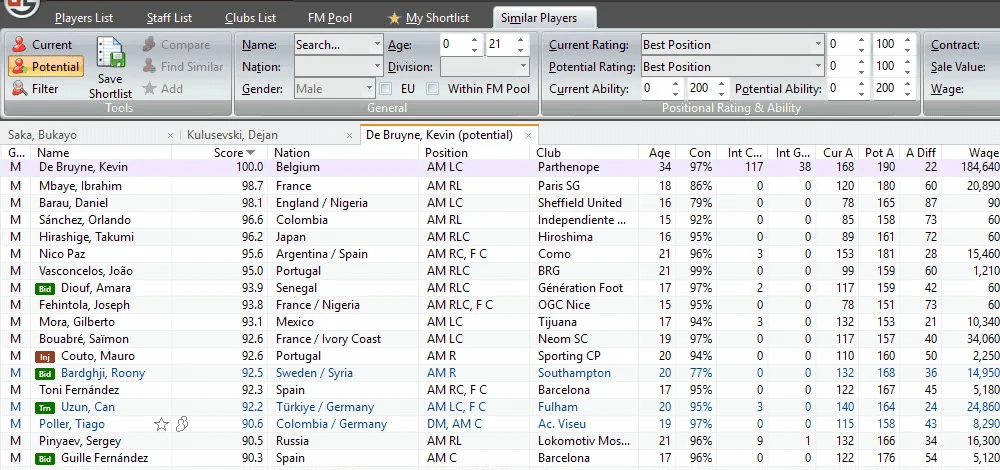Click the scout icon on Poller, Tiago row
1000x470 pixels.
click(x=182, y=424)
